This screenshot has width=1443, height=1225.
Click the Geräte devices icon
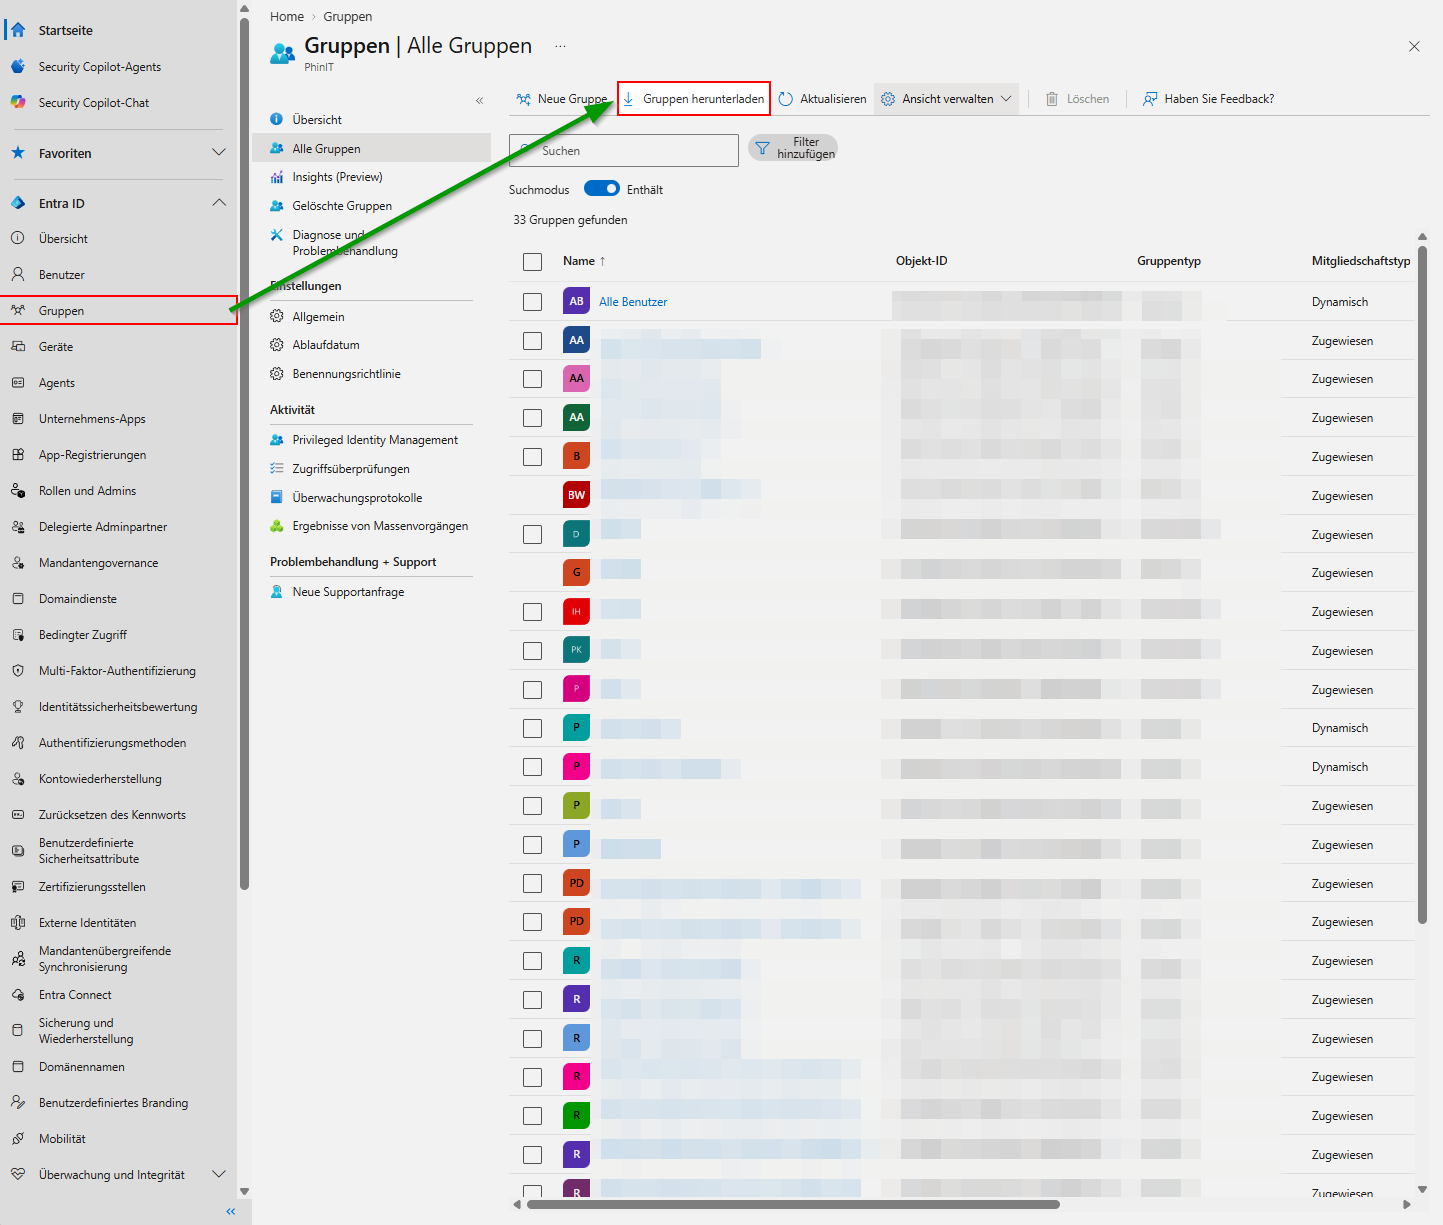coord(18,346)
